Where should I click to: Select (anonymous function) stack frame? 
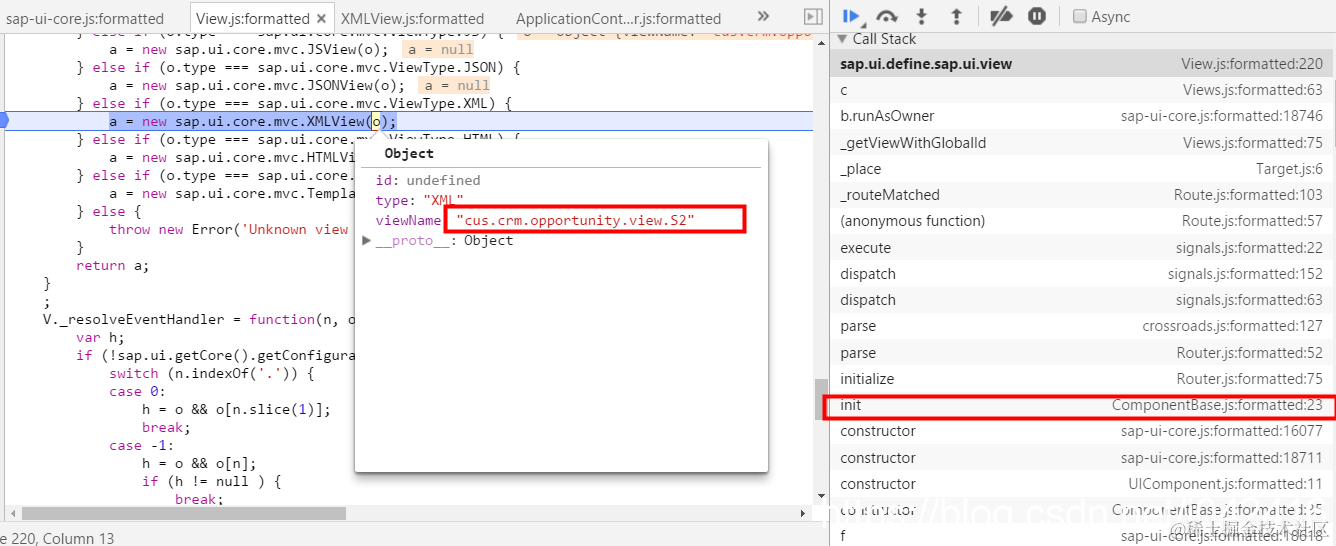(1083, 221)
